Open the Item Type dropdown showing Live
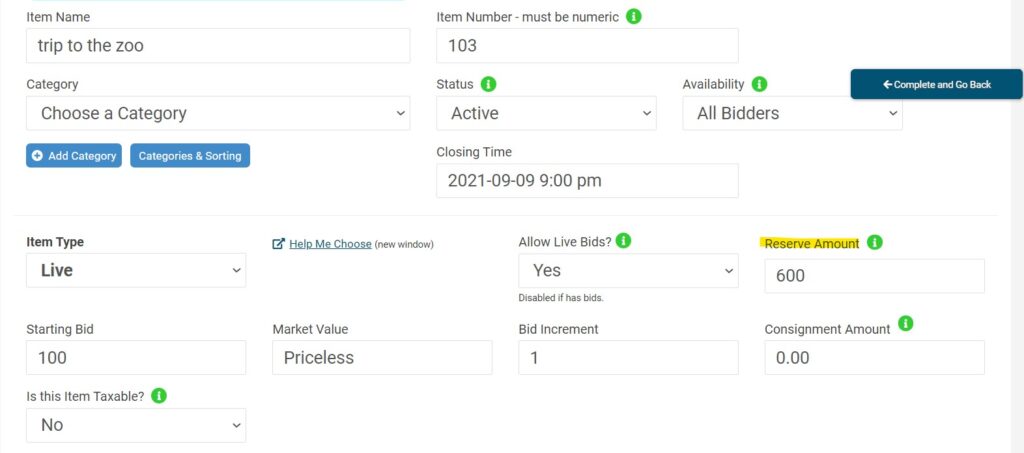The image size is (1024, 453). pos(136,270)
